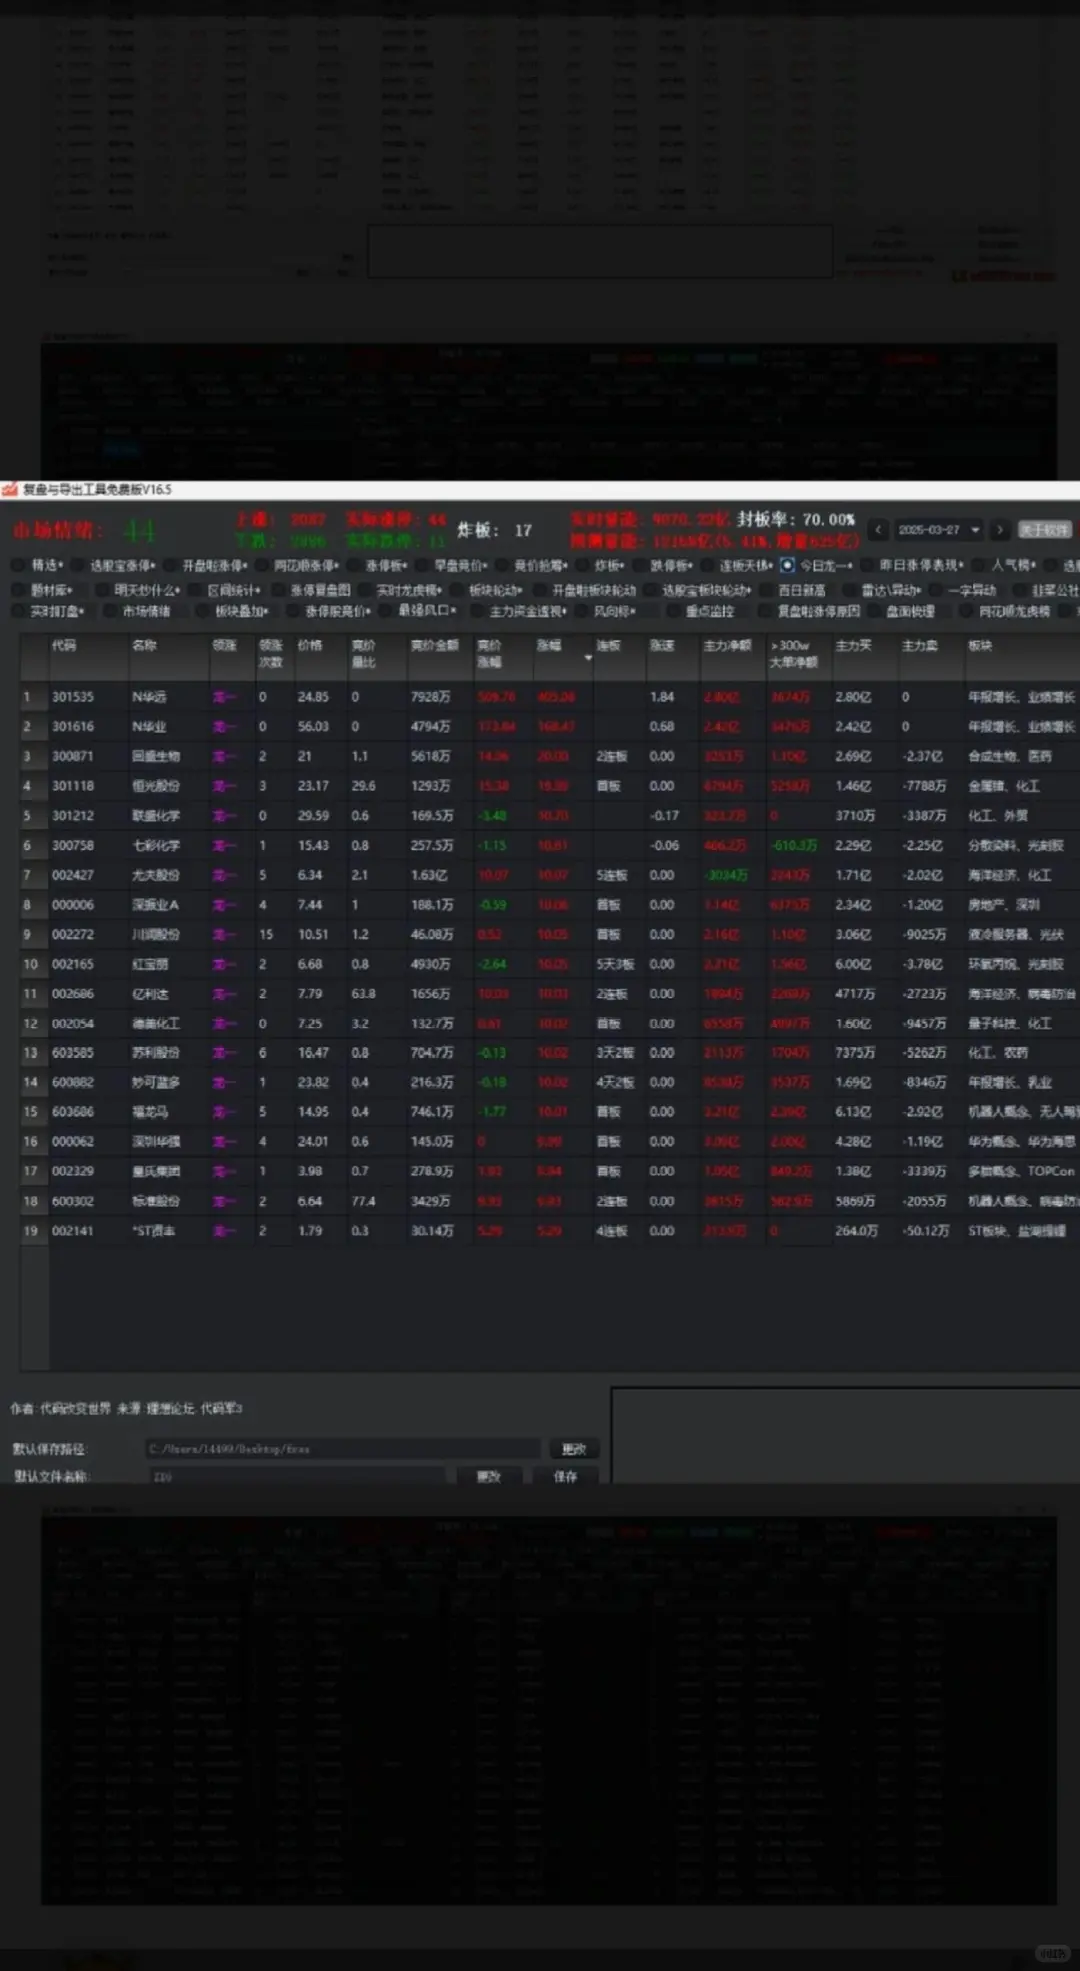Select the 人气榜 radio option
The height and width of the screenshot is (1971, 1080).
1004,565
